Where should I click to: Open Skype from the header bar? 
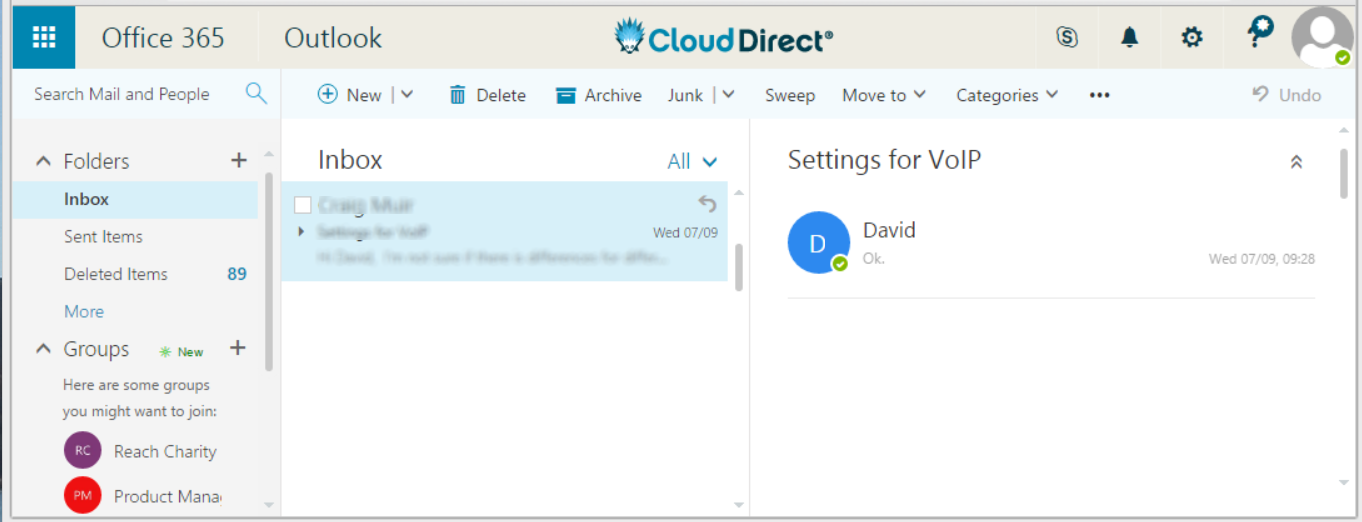(1067, 38)
